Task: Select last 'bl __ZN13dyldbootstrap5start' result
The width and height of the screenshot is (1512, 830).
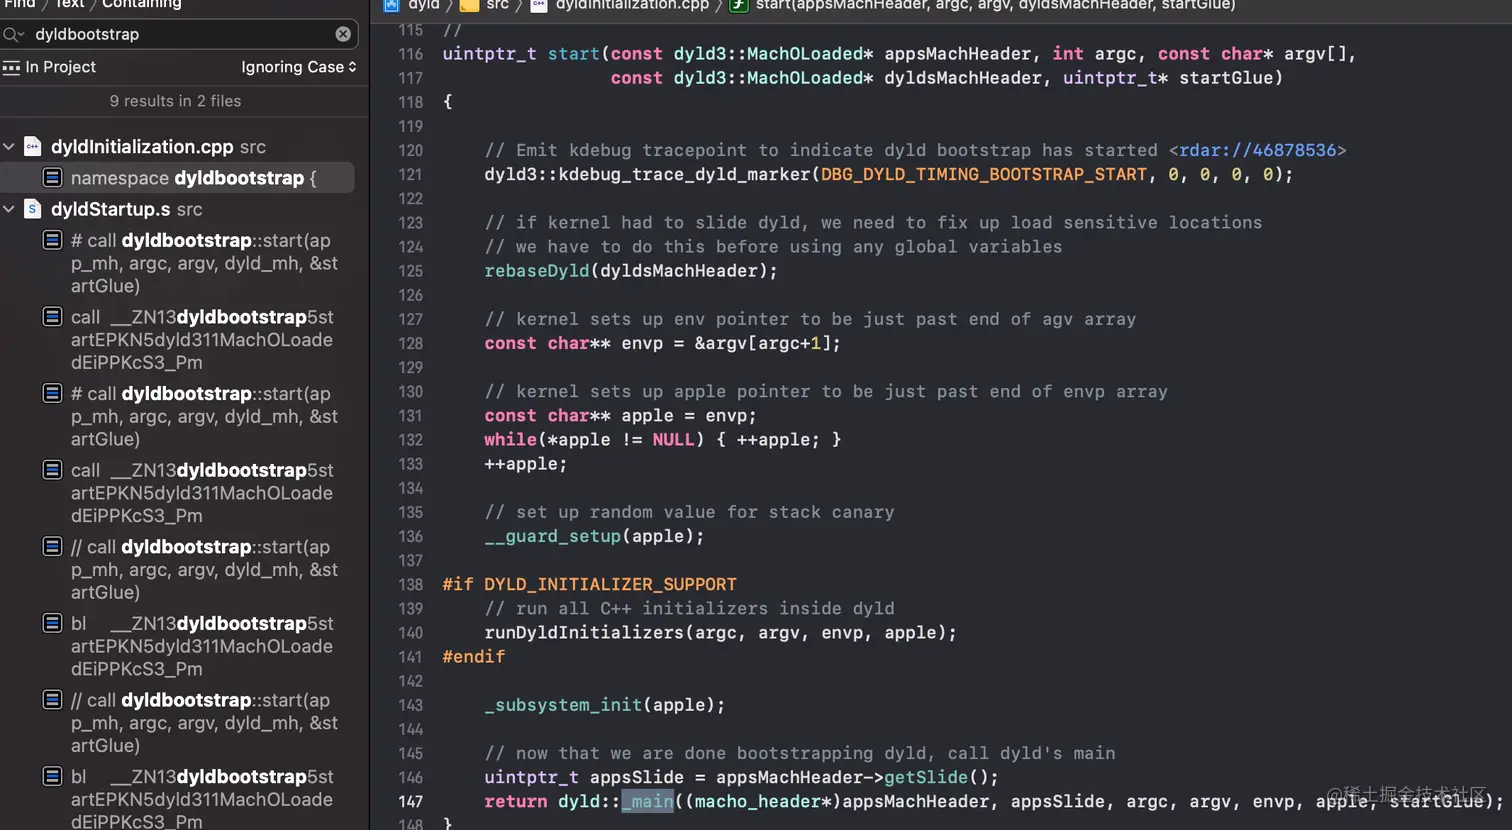Action: 202,799
